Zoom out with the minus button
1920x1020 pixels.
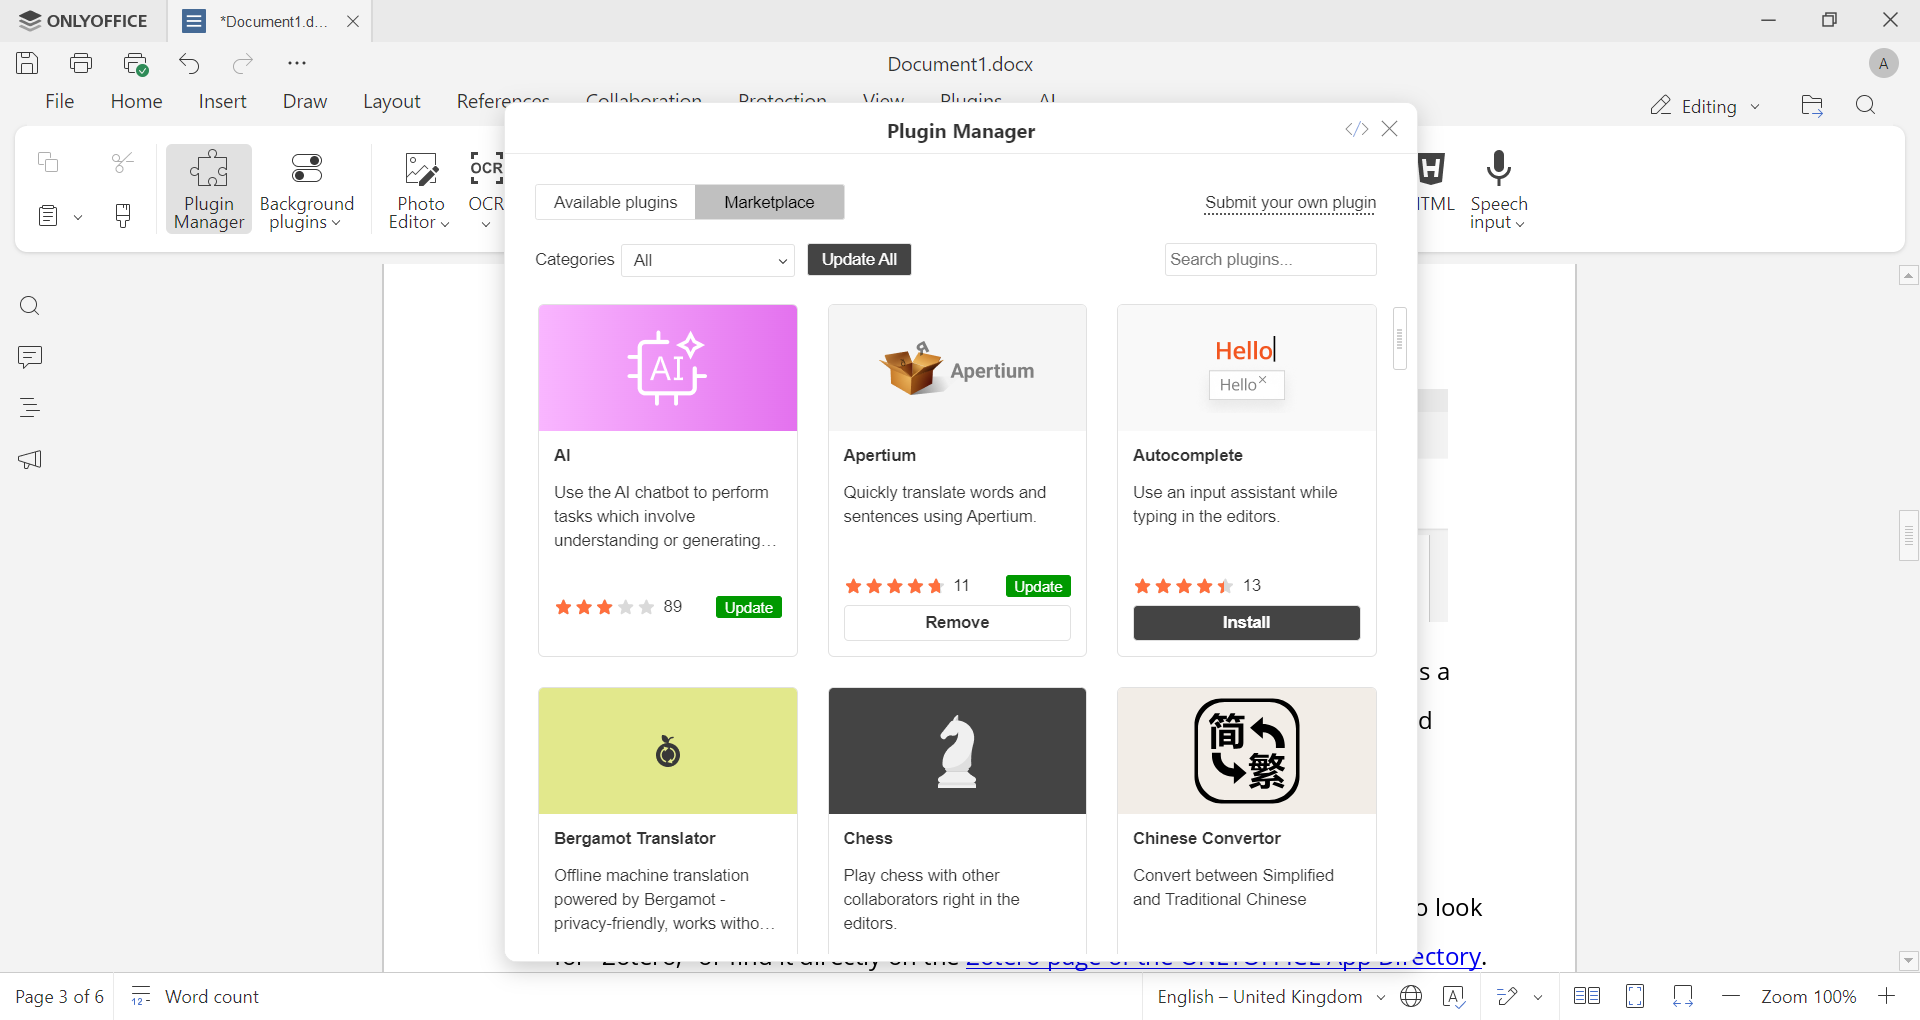[1731, 996]
